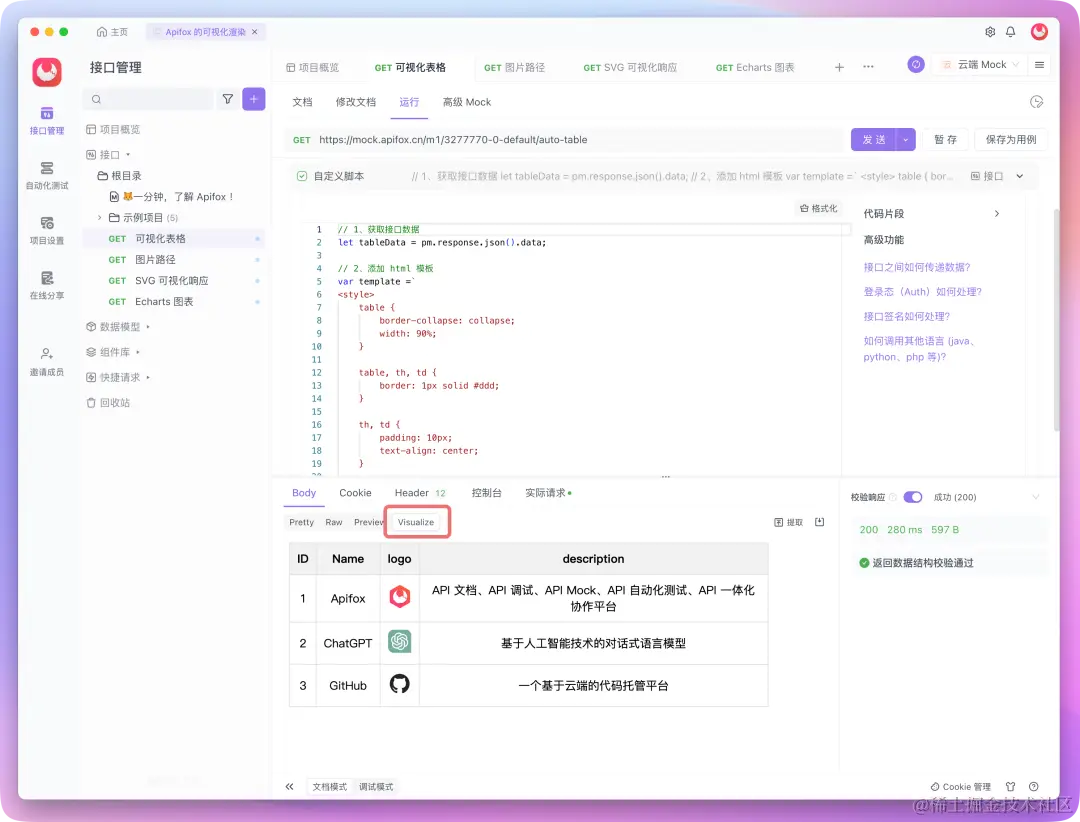The image size is (1080, 822).
Task: Expand the 示例项目 folder
Action: coord(99,218)
